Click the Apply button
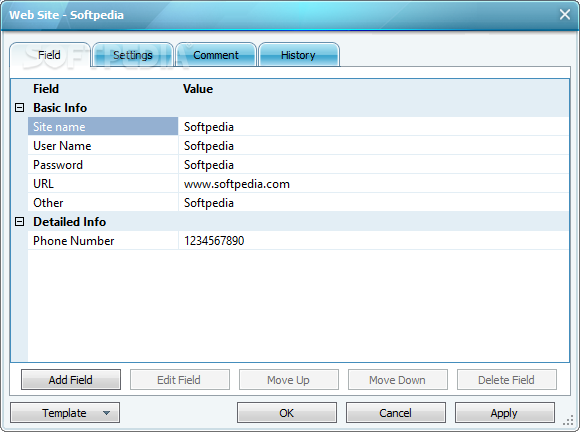This screenshot has width=580, height=432. click(505, 413)
